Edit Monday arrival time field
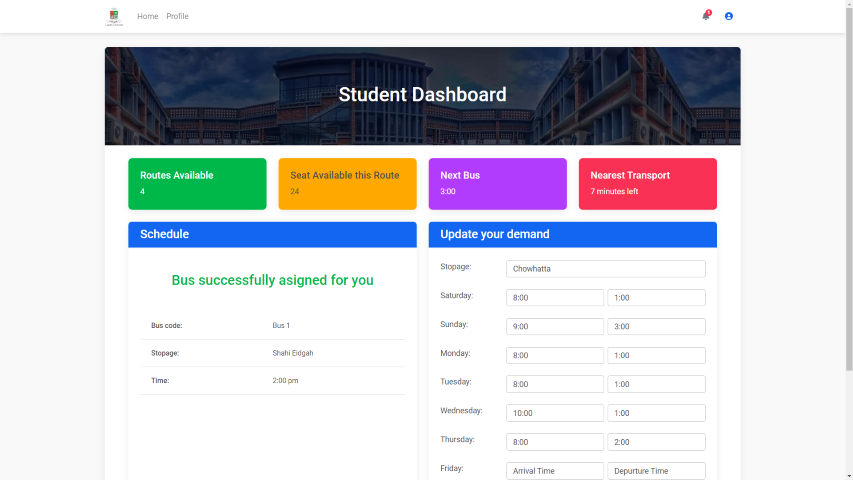The width and height of the screenshot is (853, 480). 555,355
